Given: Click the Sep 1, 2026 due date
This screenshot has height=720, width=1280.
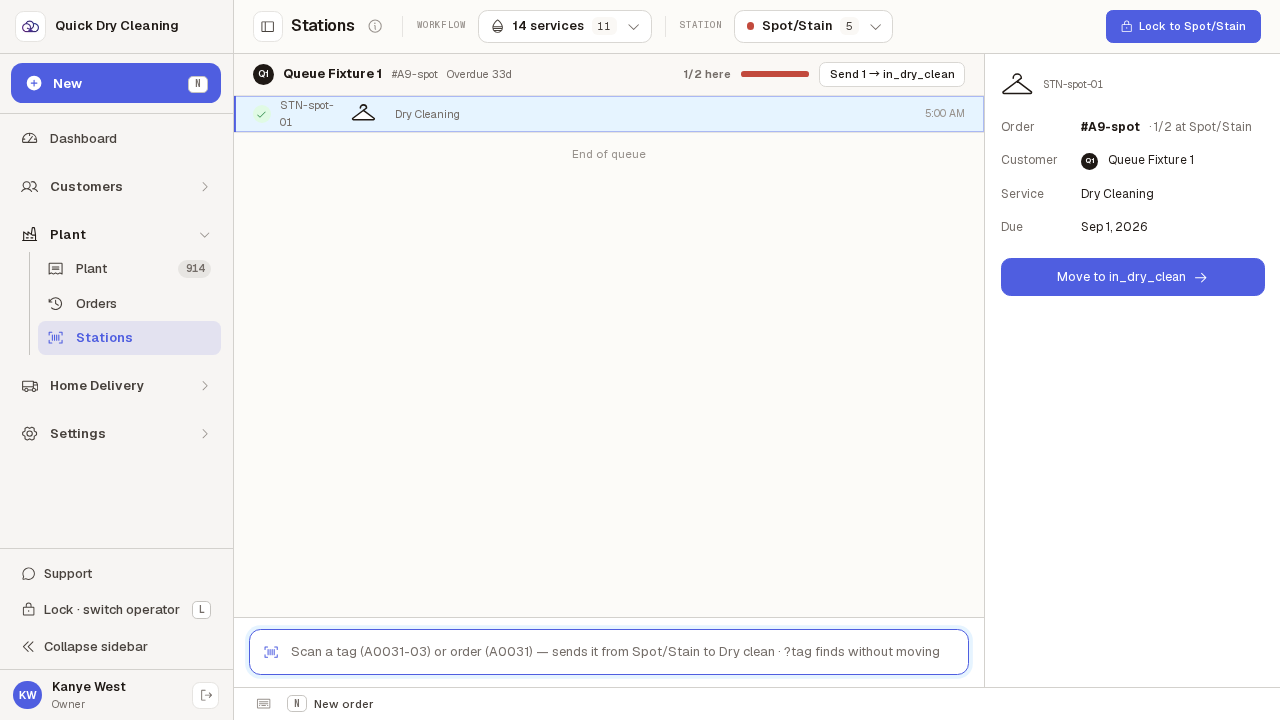Looking at the screenshot, I should pyautogui.click(x=1114, y=227).
